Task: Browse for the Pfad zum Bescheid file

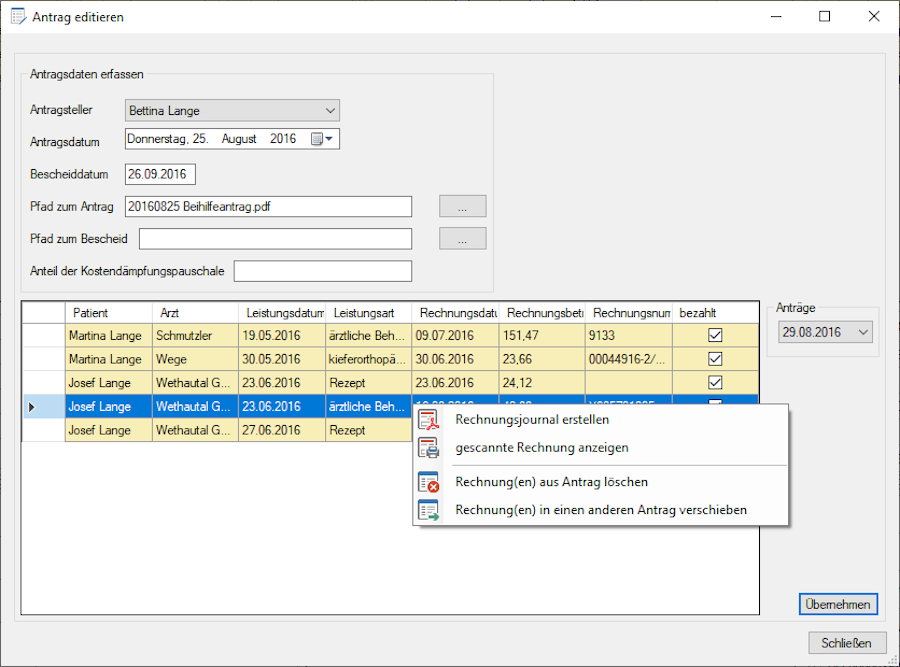Action: pos(462,239)
